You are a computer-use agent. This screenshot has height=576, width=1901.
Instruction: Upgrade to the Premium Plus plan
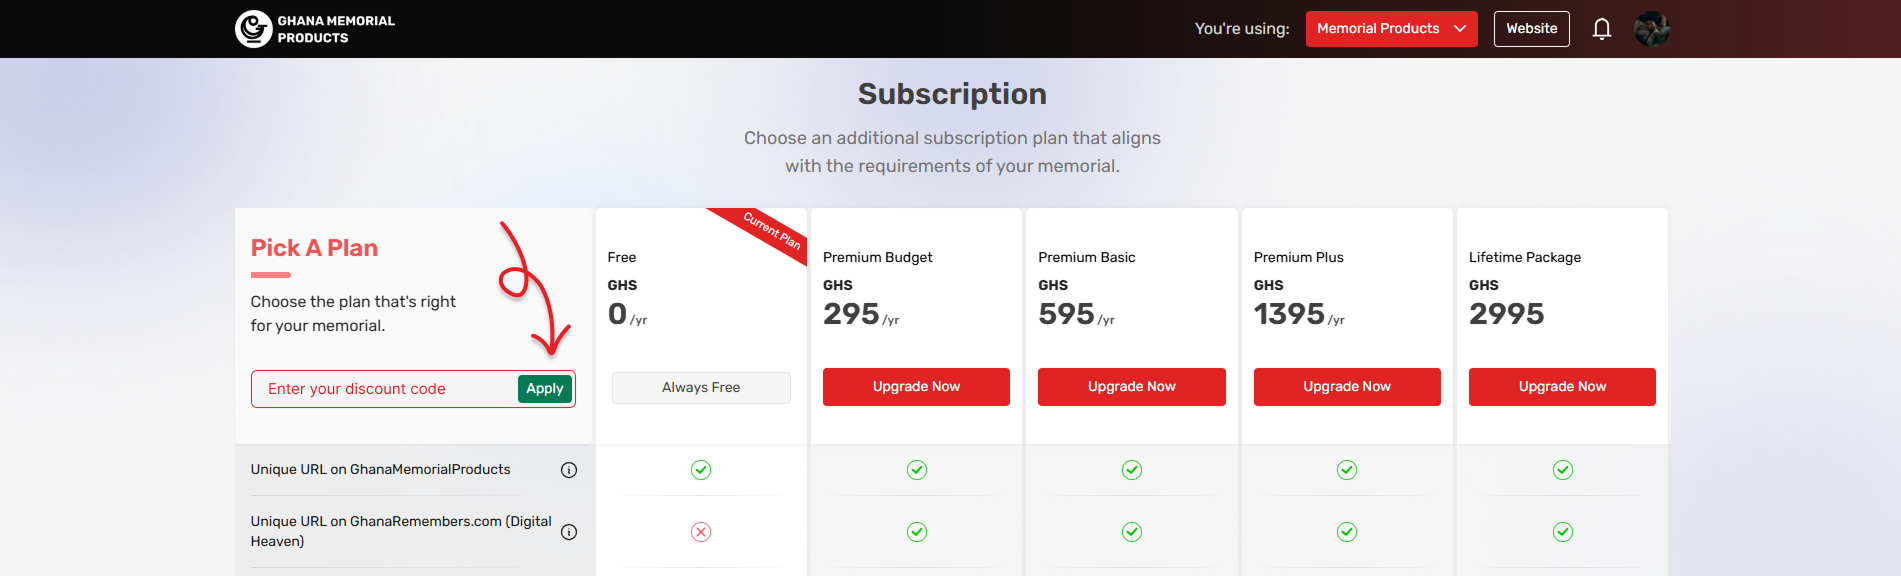tap(1346, 387)
